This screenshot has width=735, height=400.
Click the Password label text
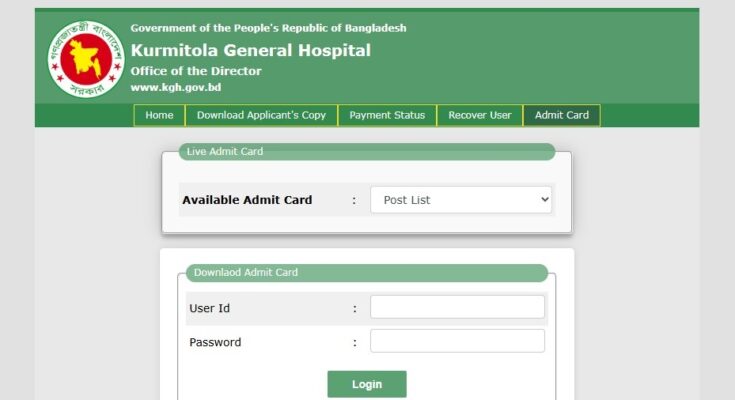tap(215, 342)
